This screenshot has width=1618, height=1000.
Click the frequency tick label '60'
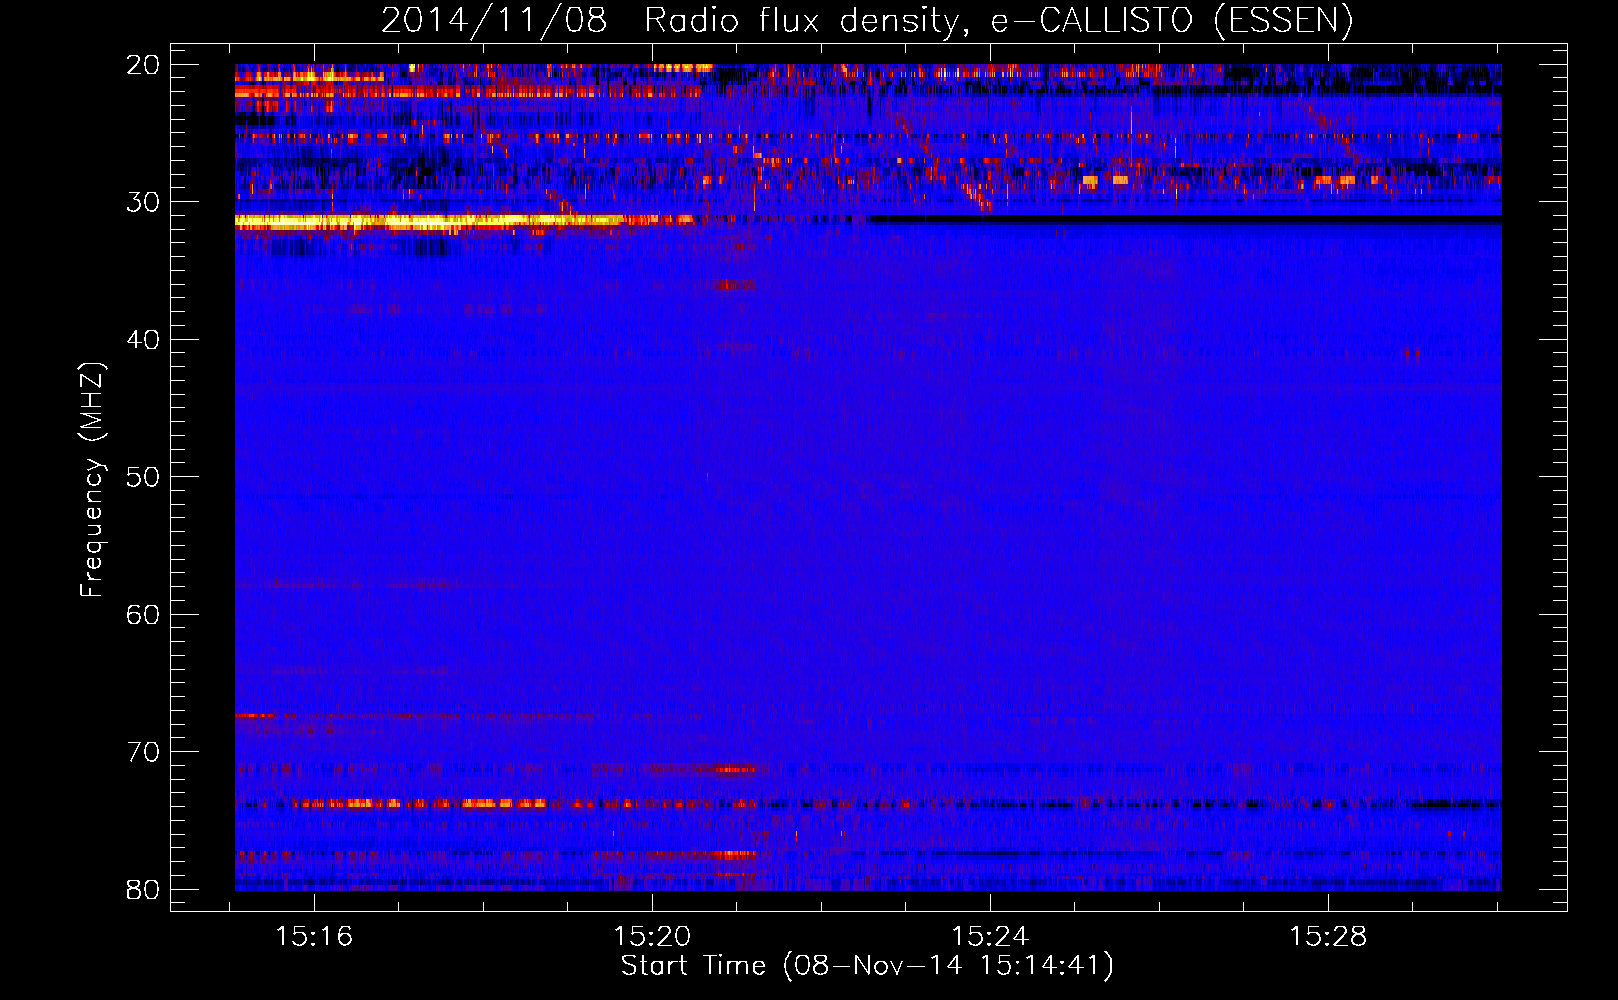point(144,614)
